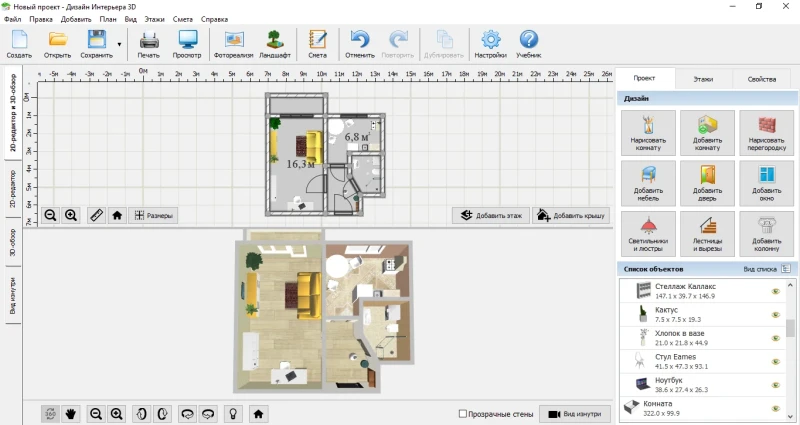Screen dimensions: 800x425
Task: Zoom out in the 3D view
Action: tap(96, 414)
